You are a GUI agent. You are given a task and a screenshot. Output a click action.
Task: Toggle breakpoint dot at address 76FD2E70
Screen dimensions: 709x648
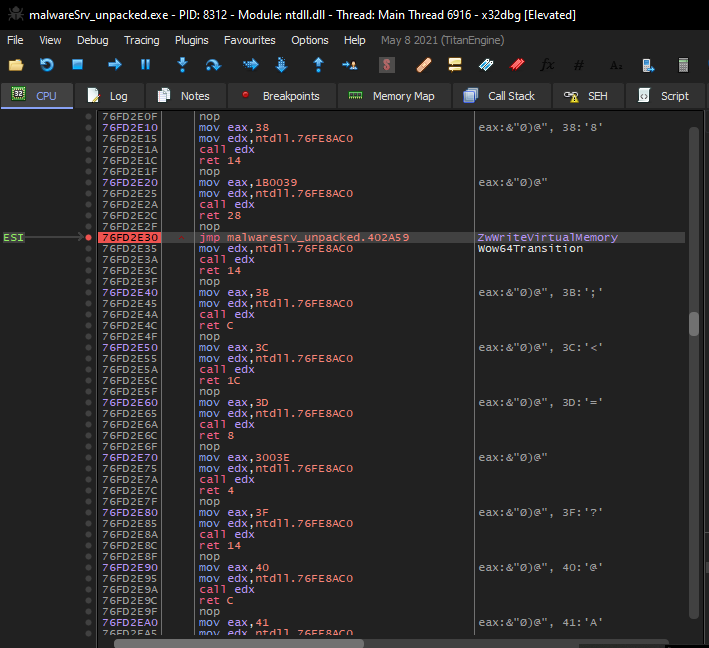[x=89, y=455]
